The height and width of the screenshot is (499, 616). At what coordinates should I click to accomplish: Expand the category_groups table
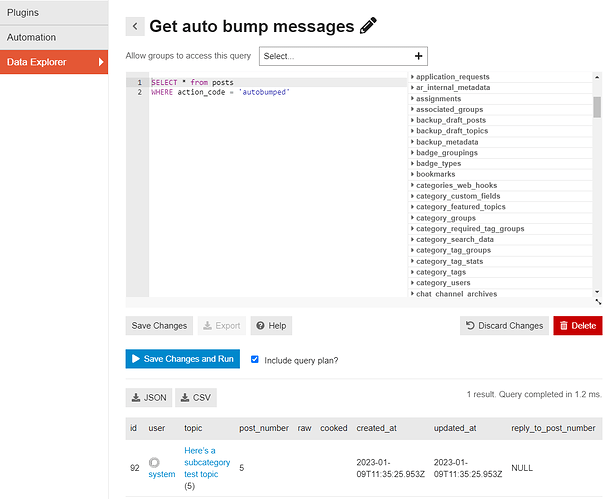pos(500,218)
